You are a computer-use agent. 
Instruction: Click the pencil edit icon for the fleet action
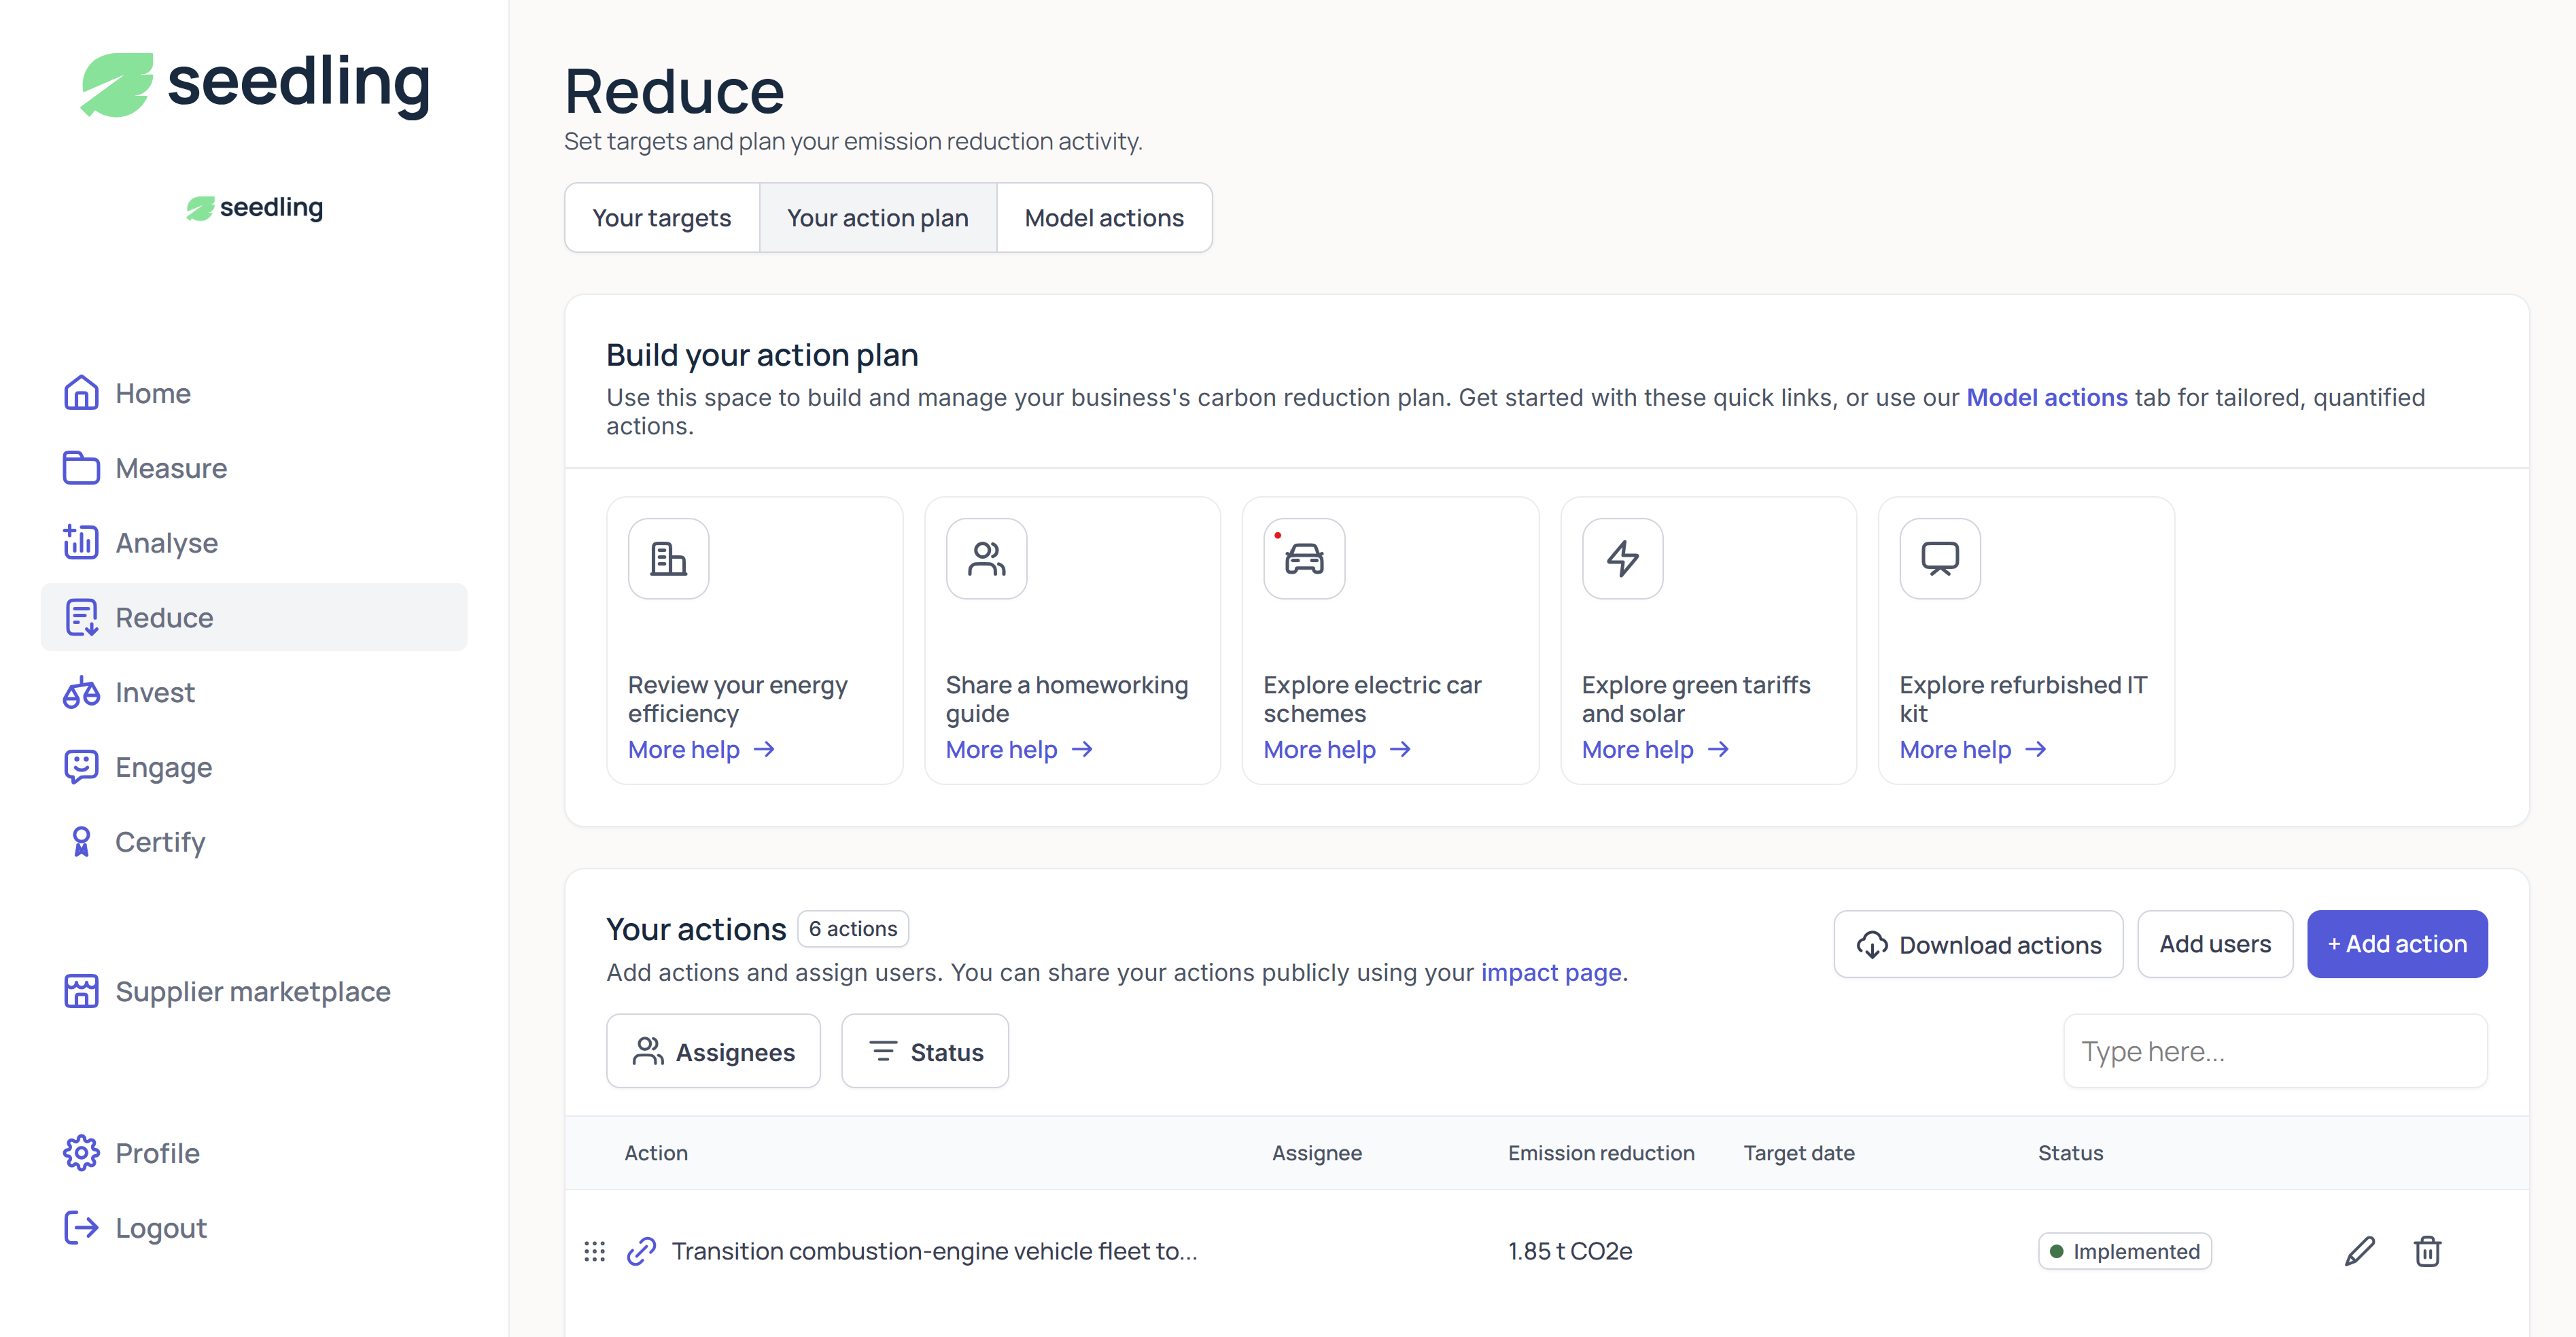pyautogui.click(x=2359, y=1251)
